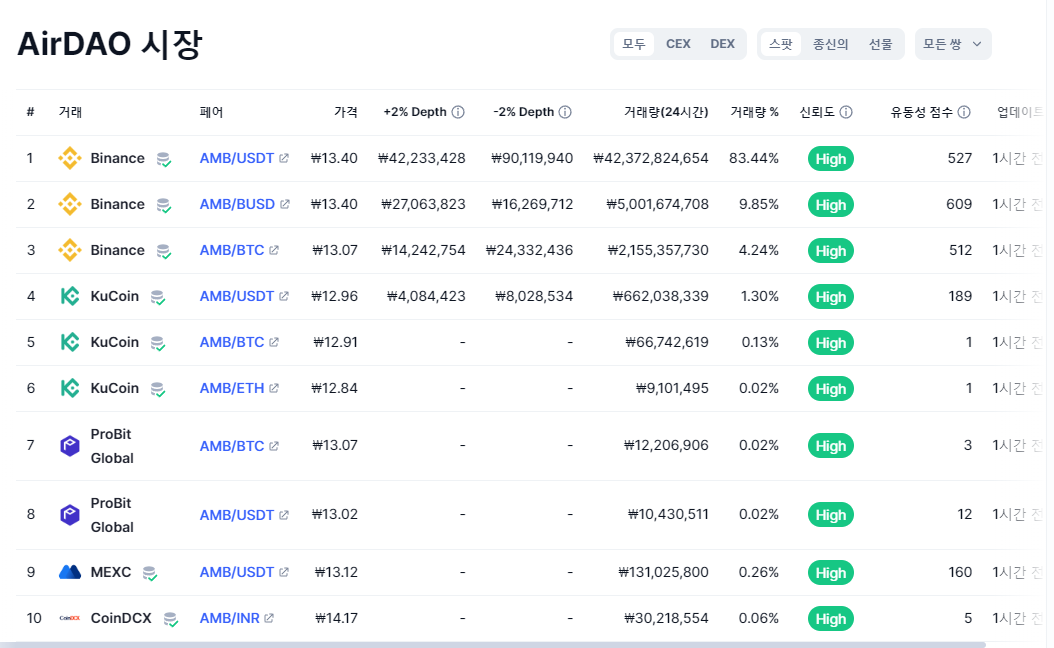Viewport: 1054px width, 648px height.
Task: Click info icon next to +2% Depth
Action: point(458,112)
